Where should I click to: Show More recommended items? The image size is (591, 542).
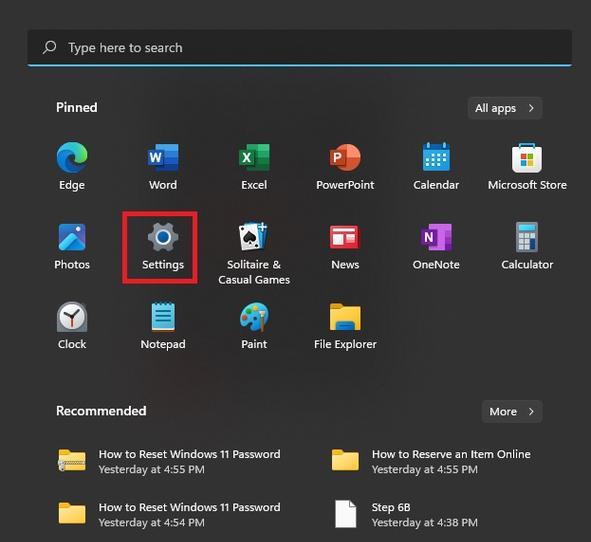coord(511,411)
